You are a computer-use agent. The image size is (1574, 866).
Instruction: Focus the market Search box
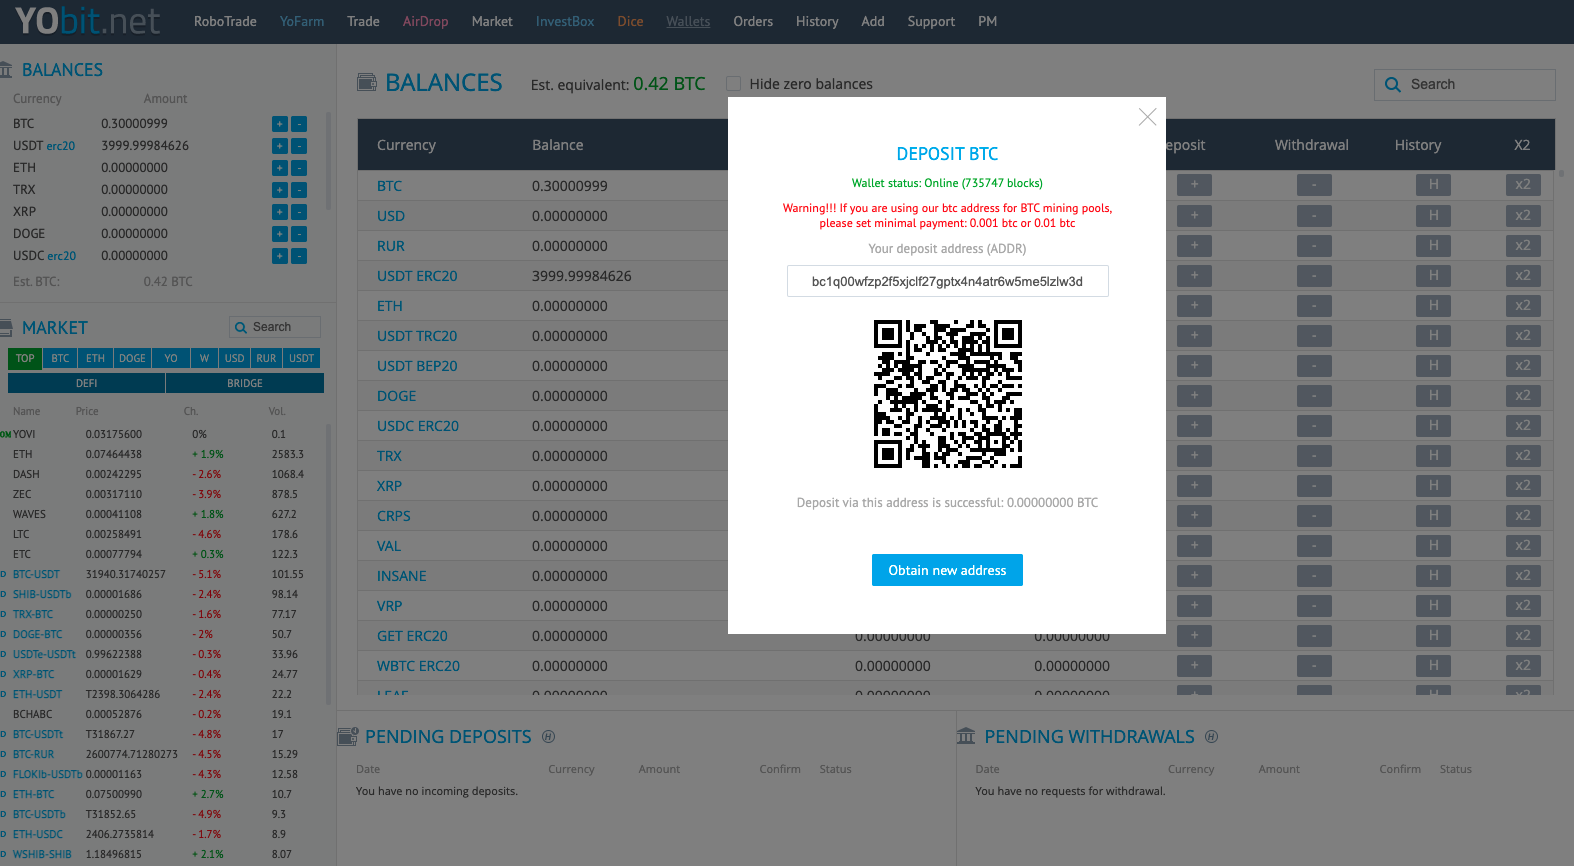(275, 327)
